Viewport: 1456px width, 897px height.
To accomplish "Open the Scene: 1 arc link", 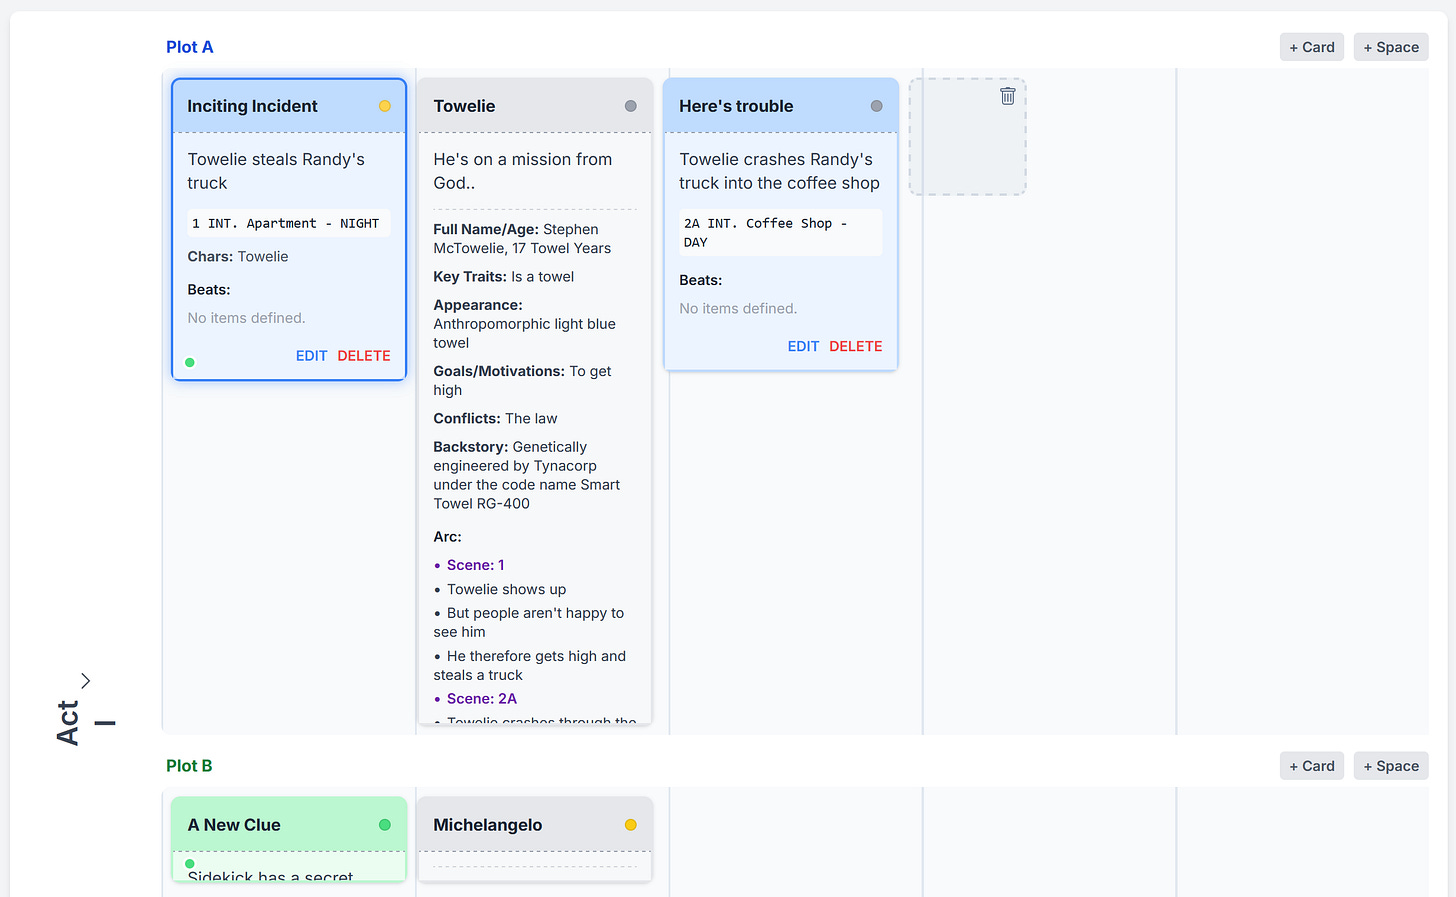I will click(x=476, y=565).
